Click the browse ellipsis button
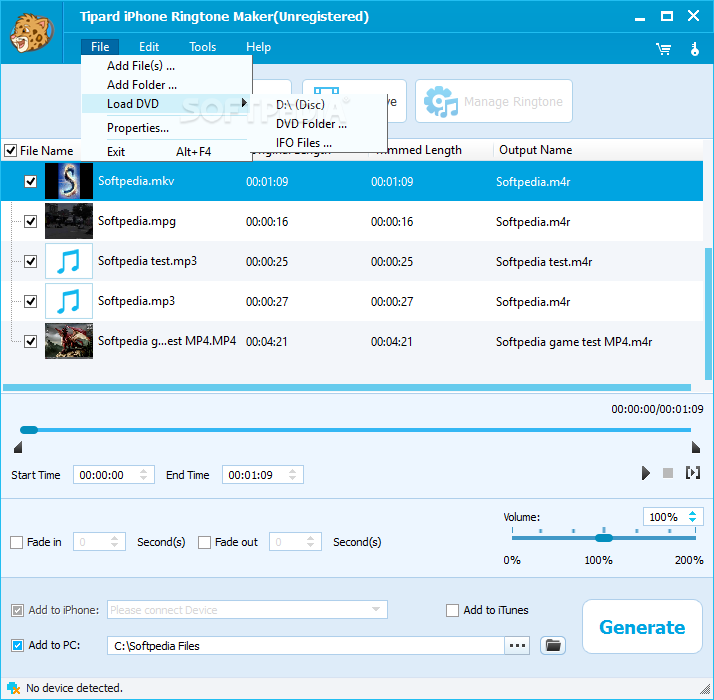 click(x=517, y=645)
